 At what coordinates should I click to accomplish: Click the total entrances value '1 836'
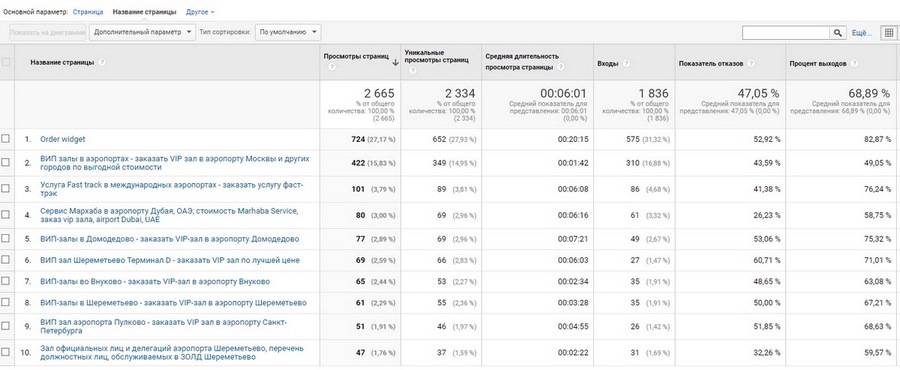click(654, 93)
